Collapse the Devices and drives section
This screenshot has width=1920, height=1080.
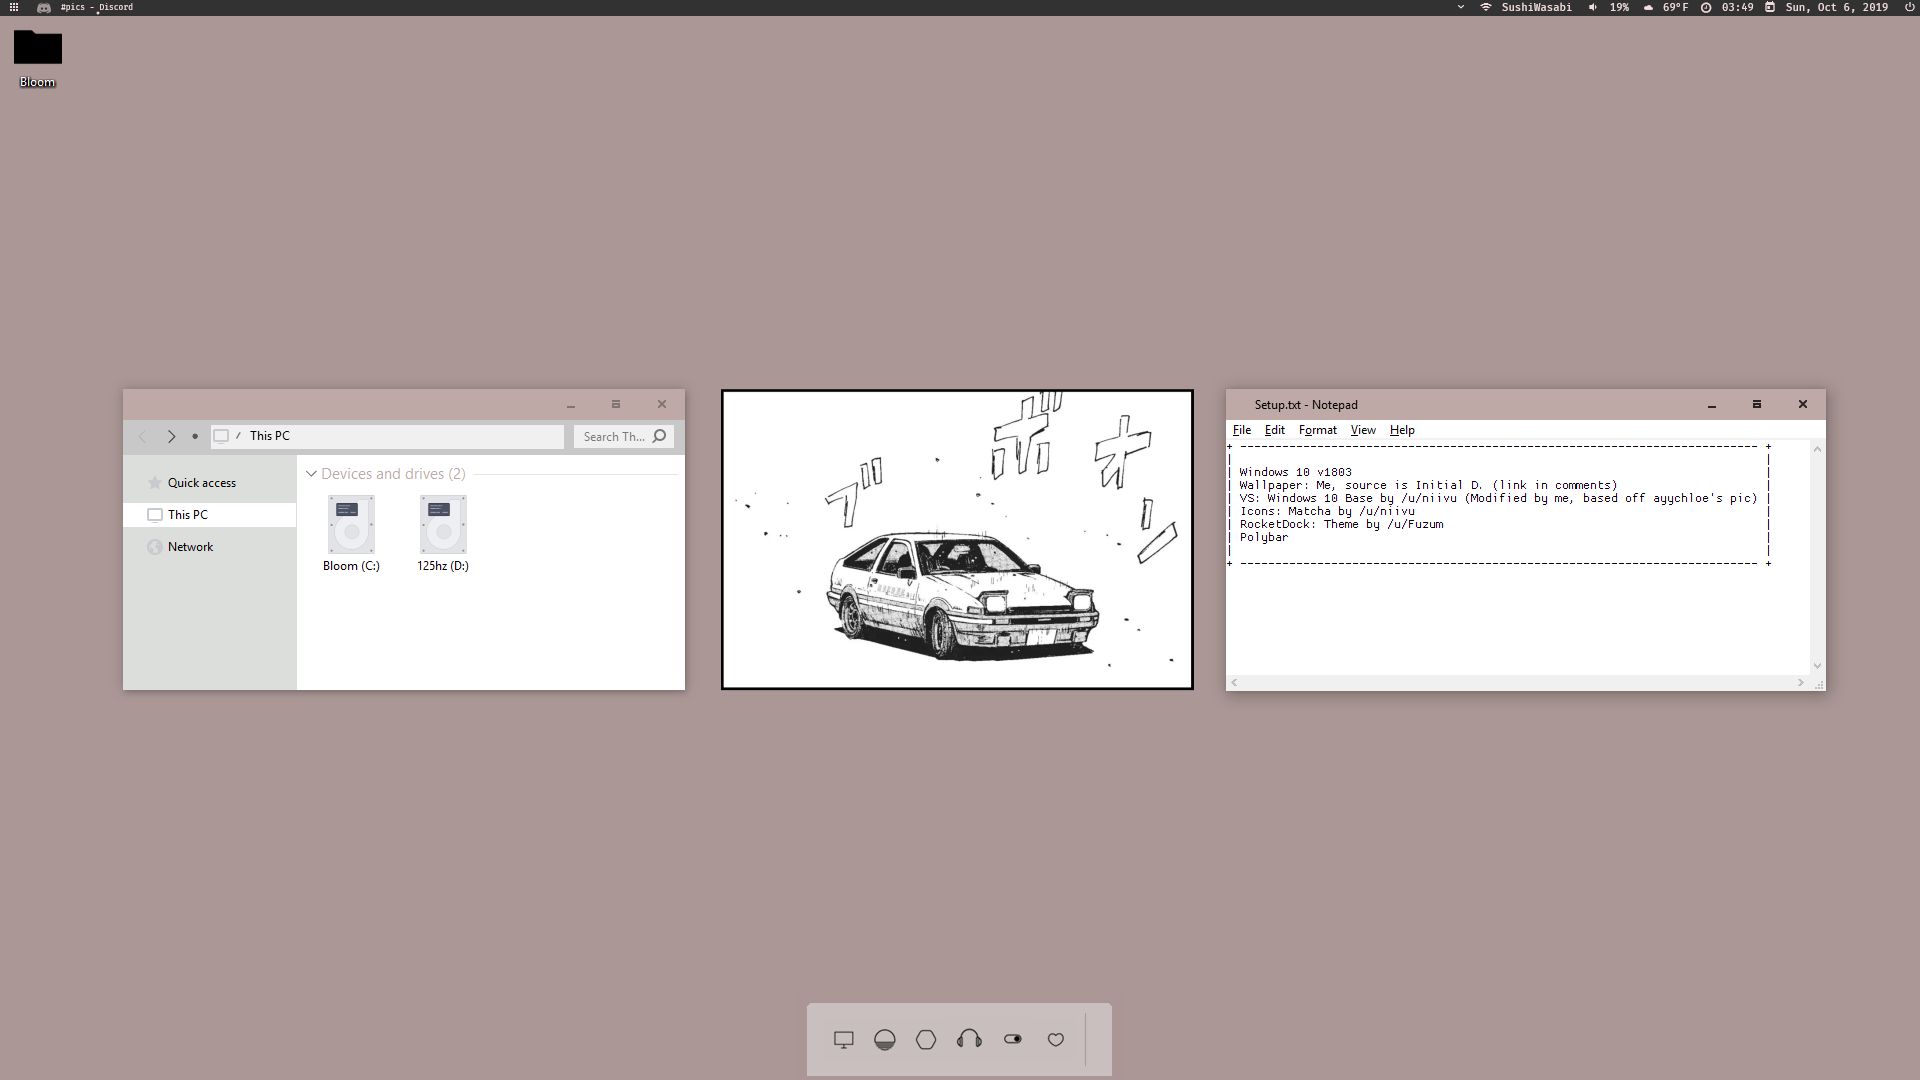click(312, 474)
